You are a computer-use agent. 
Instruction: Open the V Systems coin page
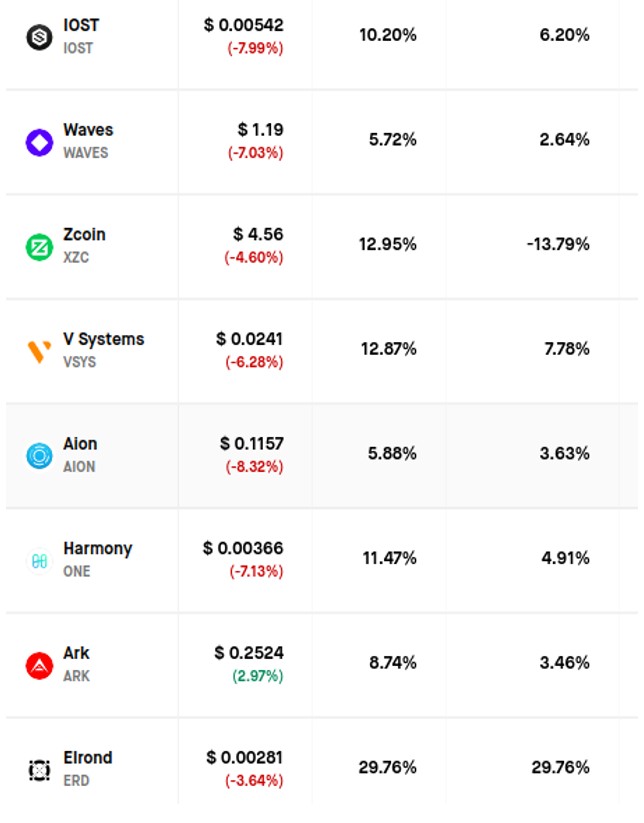click(103, 339)
